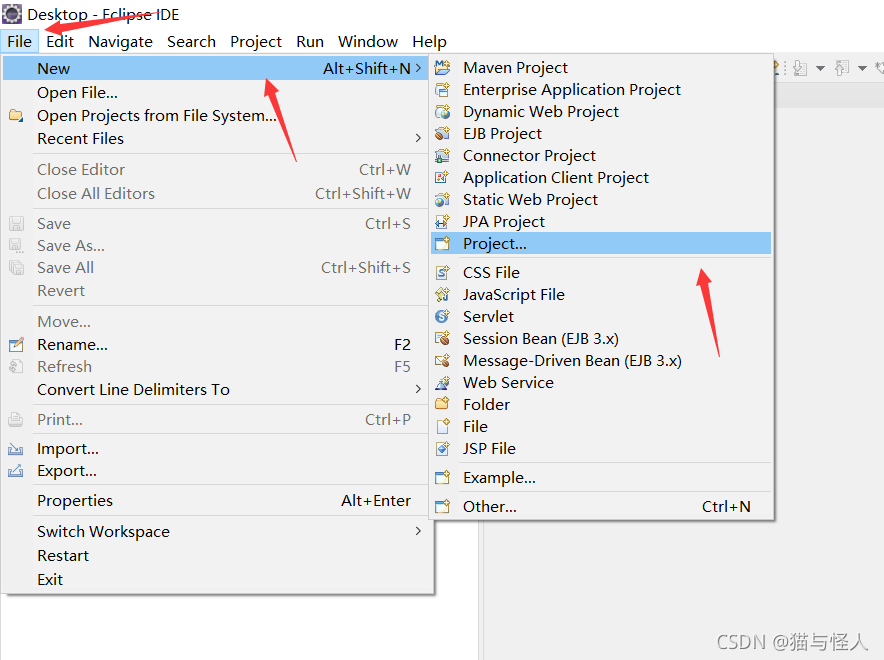Screen dimensions: 884x660
Task: Click the Message-Driven Bean icon
Action: tap(443, 361)
